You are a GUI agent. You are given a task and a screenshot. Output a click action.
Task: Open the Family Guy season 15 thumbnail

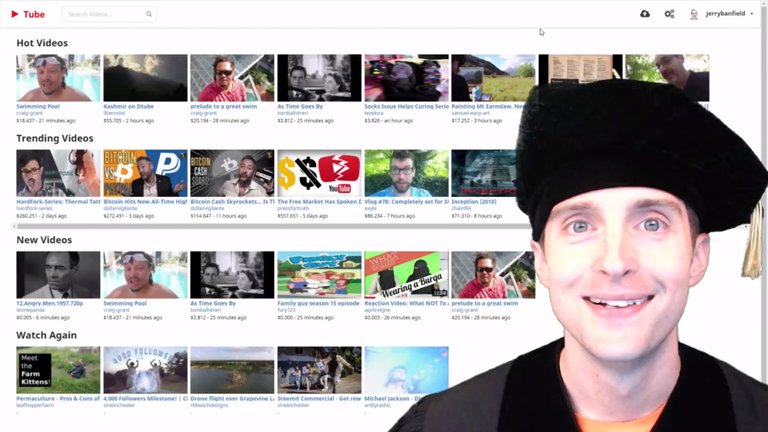(319, 275)
